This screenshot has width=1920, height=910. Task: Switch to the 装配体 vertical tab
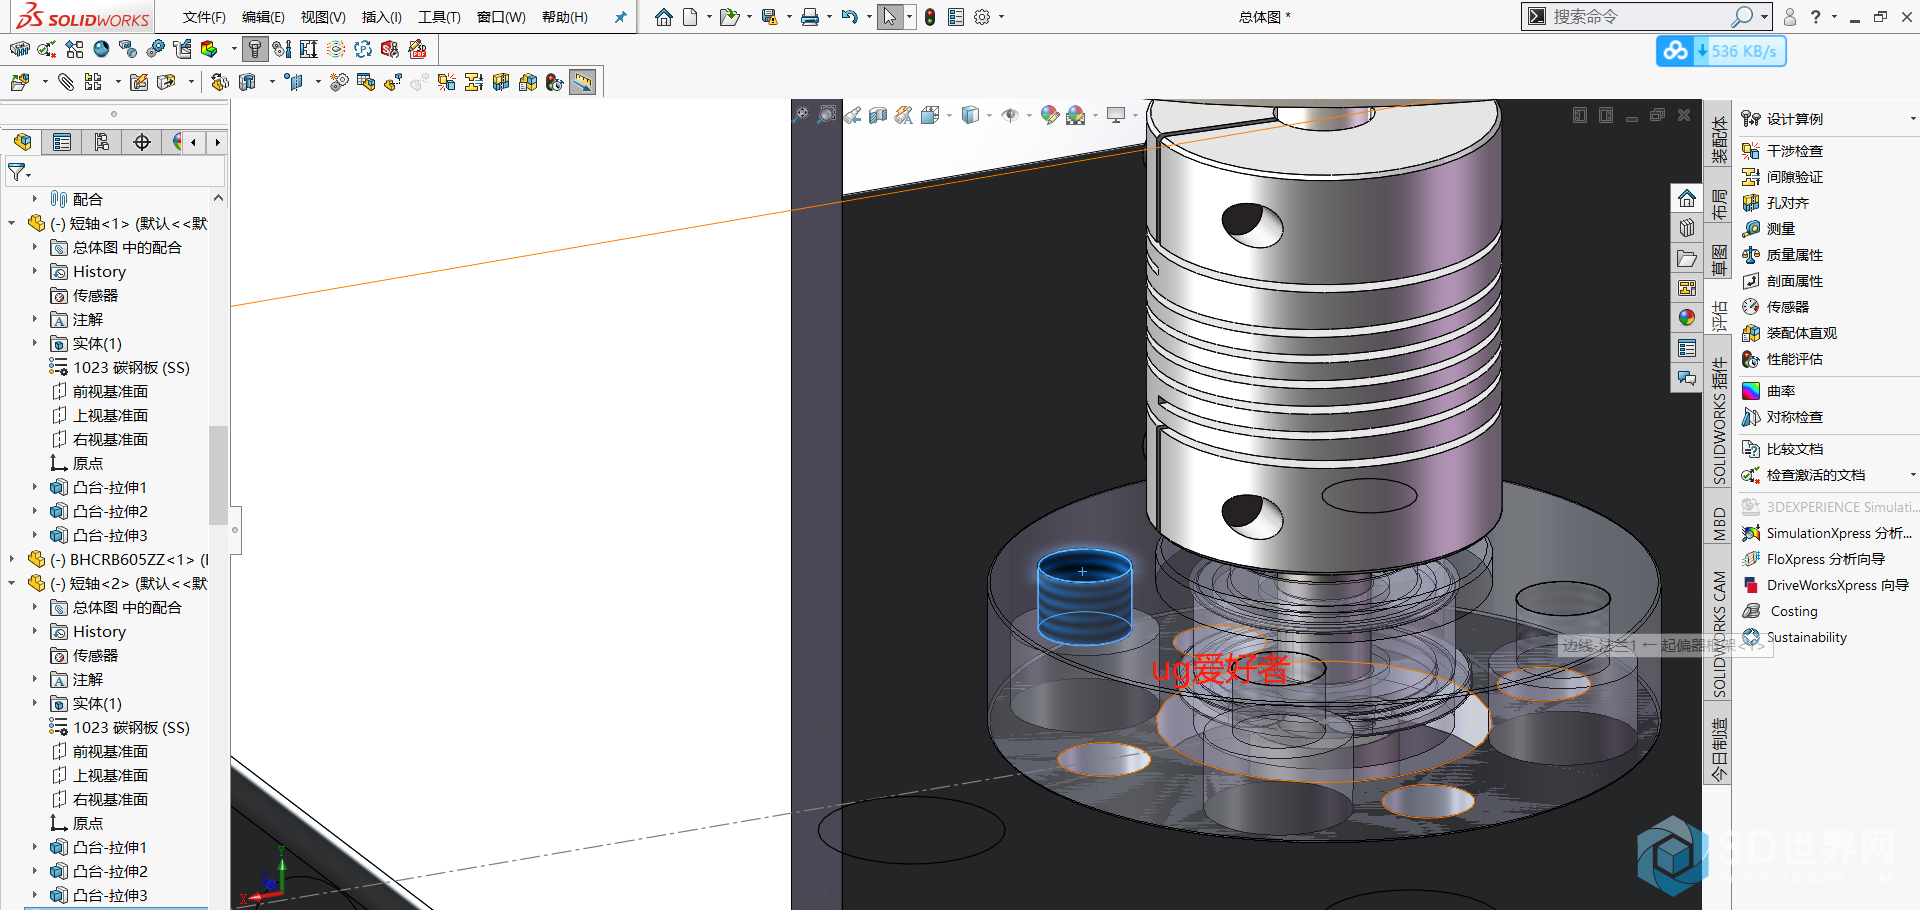tap(1718, 140)
